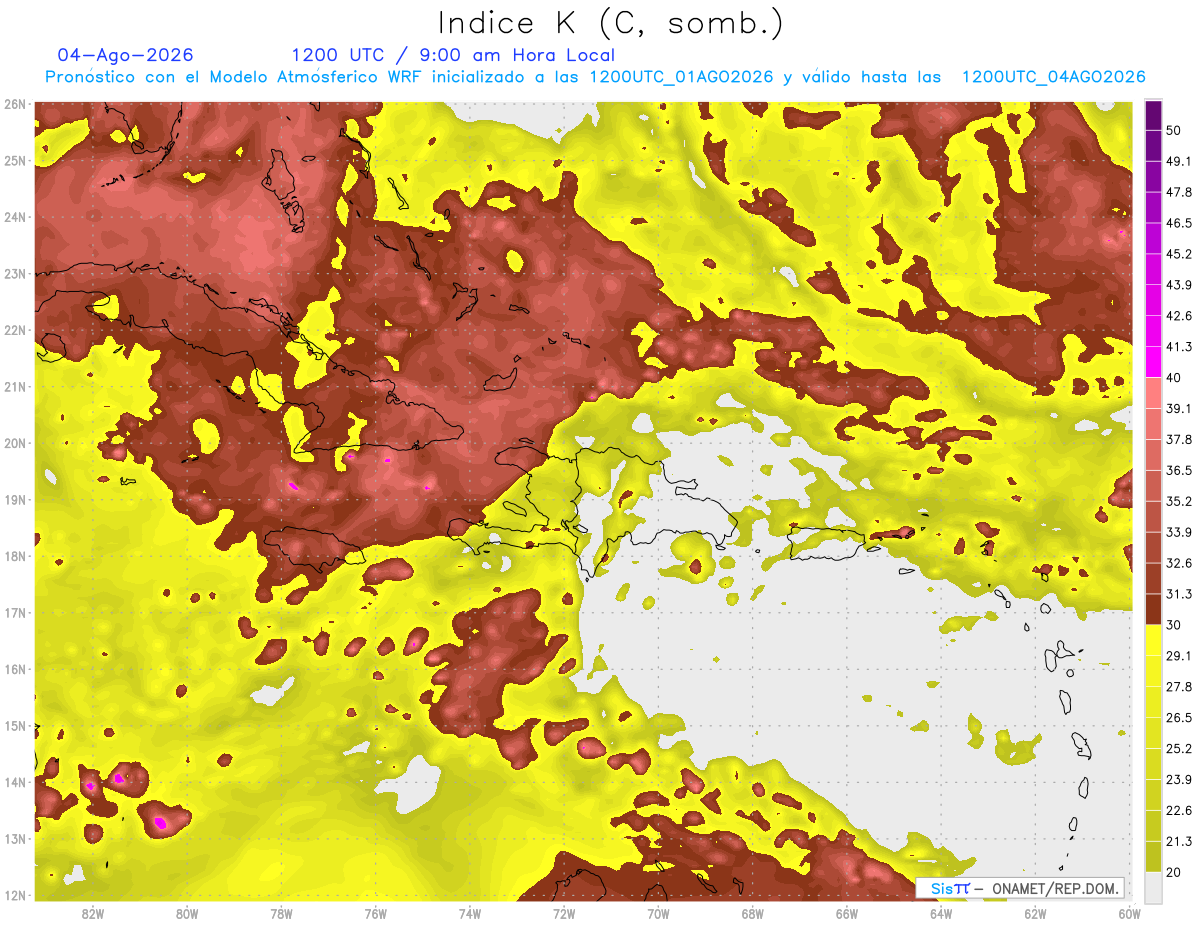Click the latitude label 22N

pos(15,330)
